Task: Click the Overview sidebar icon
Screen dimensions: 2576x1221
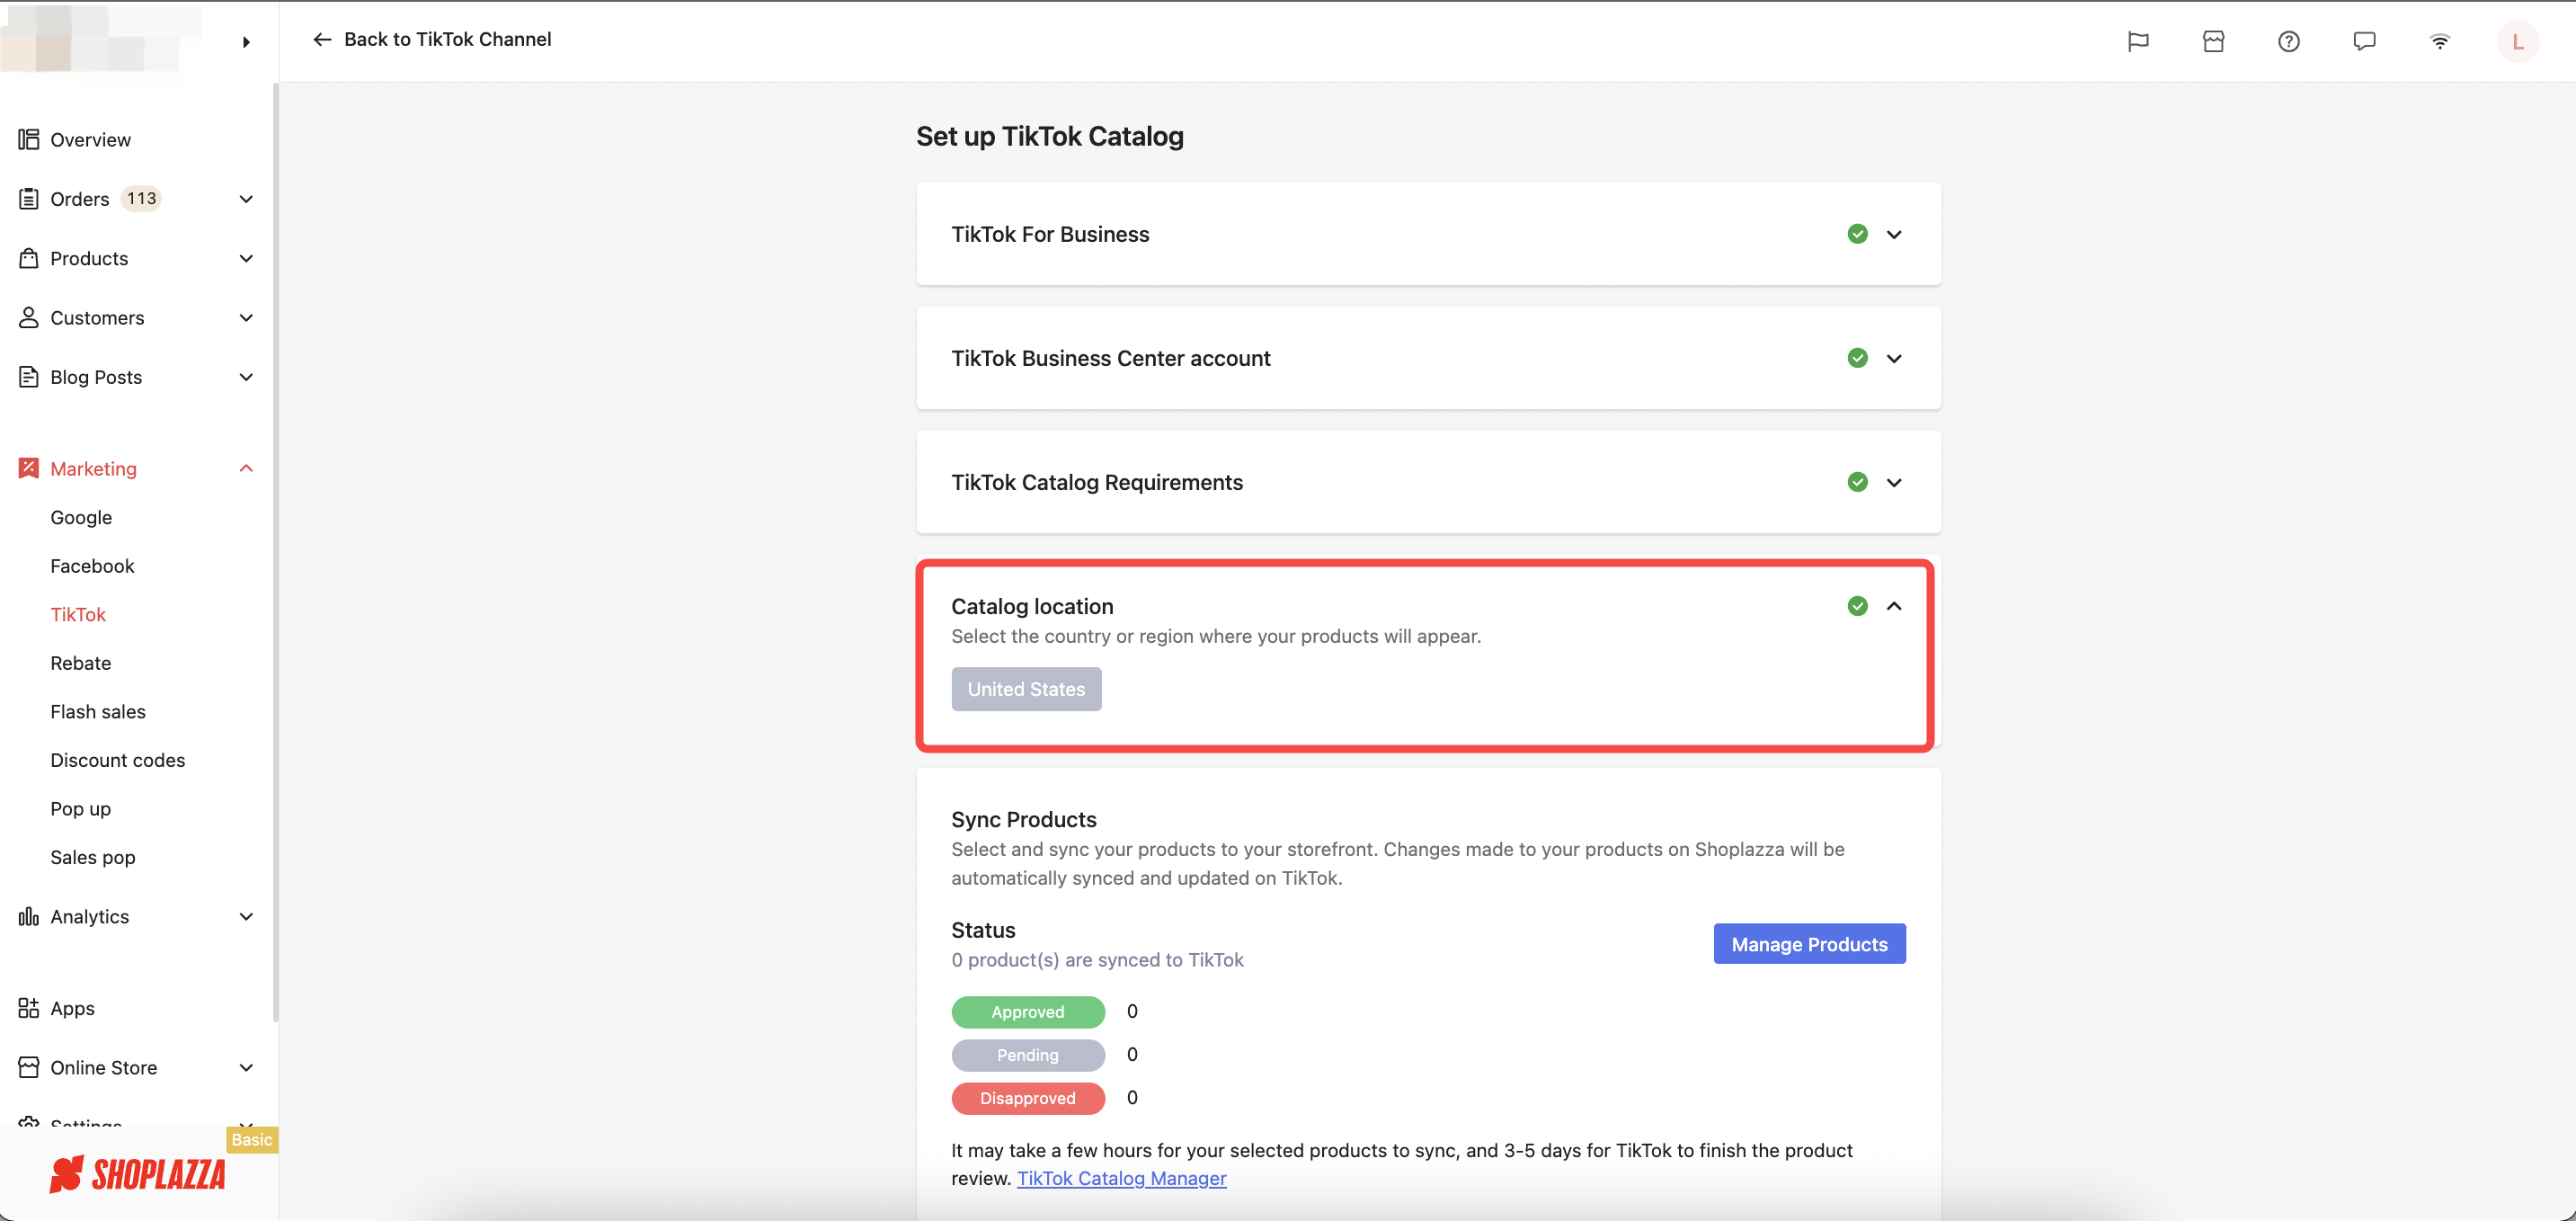Action: click(x=29, y=139)
